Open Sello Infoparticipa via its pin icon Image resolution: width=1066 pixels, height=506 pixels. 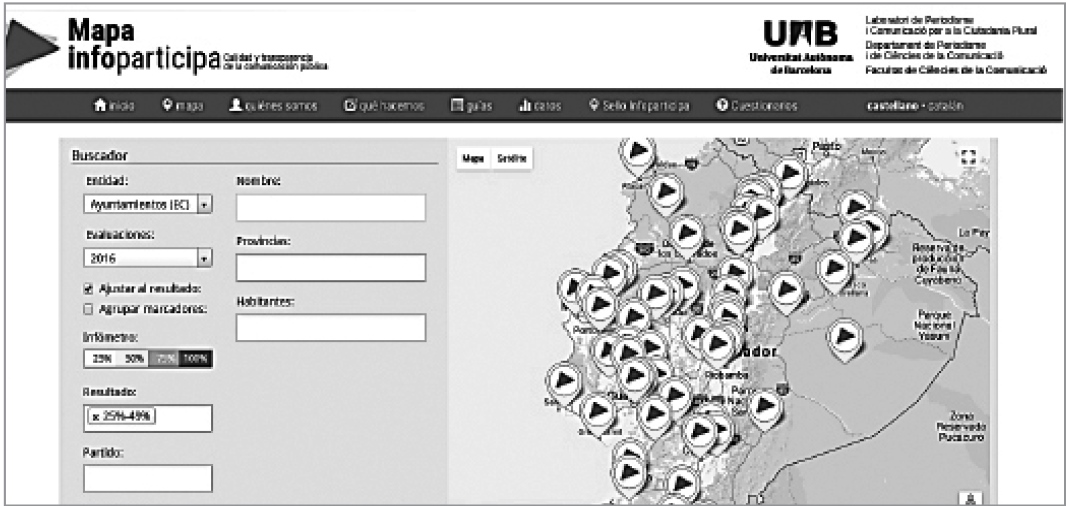pyautogui.click(x=594, y=105)
